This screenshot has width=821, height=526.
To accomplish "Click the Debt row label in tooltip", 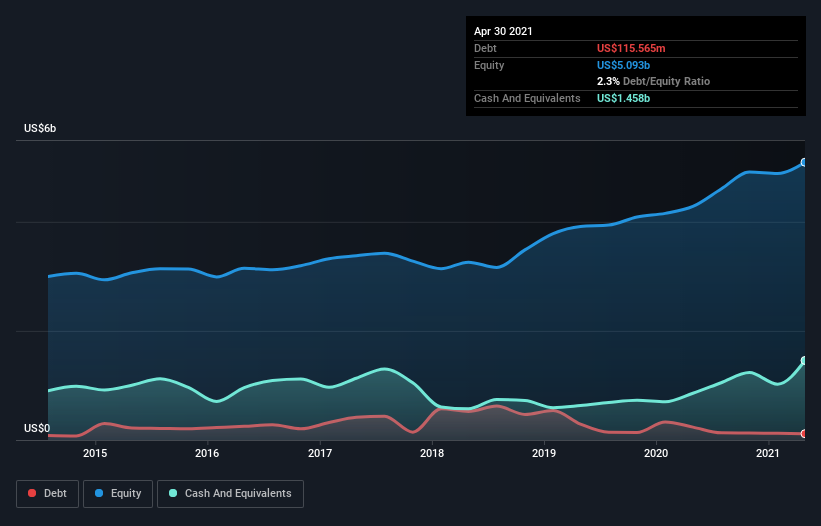I will [485, 48].
